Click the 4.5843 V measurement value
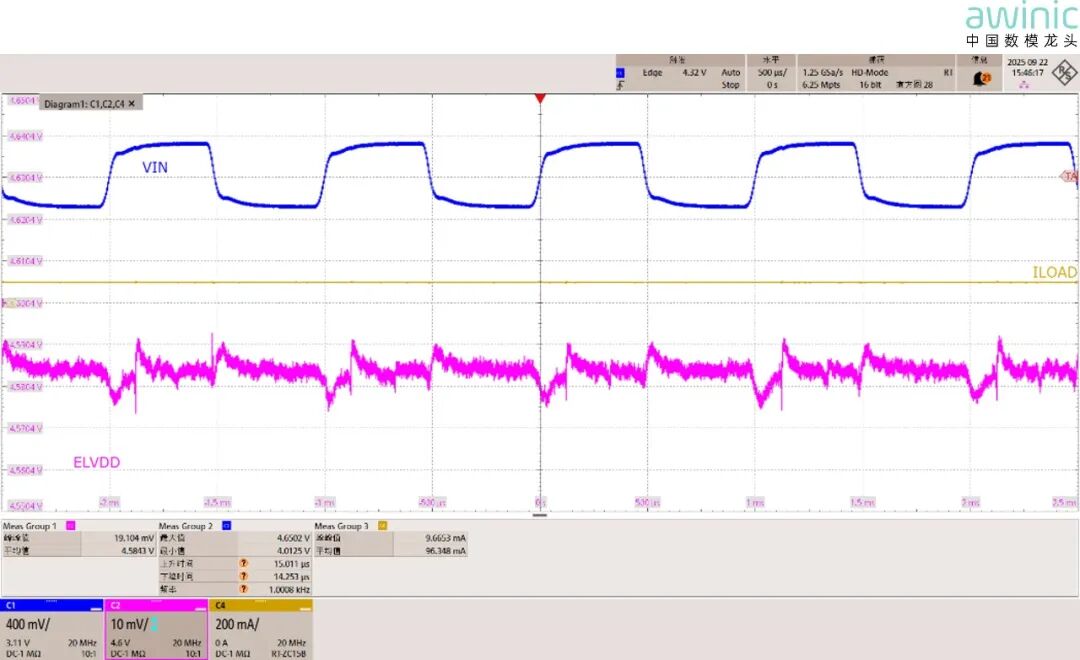Viewport: 1080px width, 660px height. tap(138, 550)
